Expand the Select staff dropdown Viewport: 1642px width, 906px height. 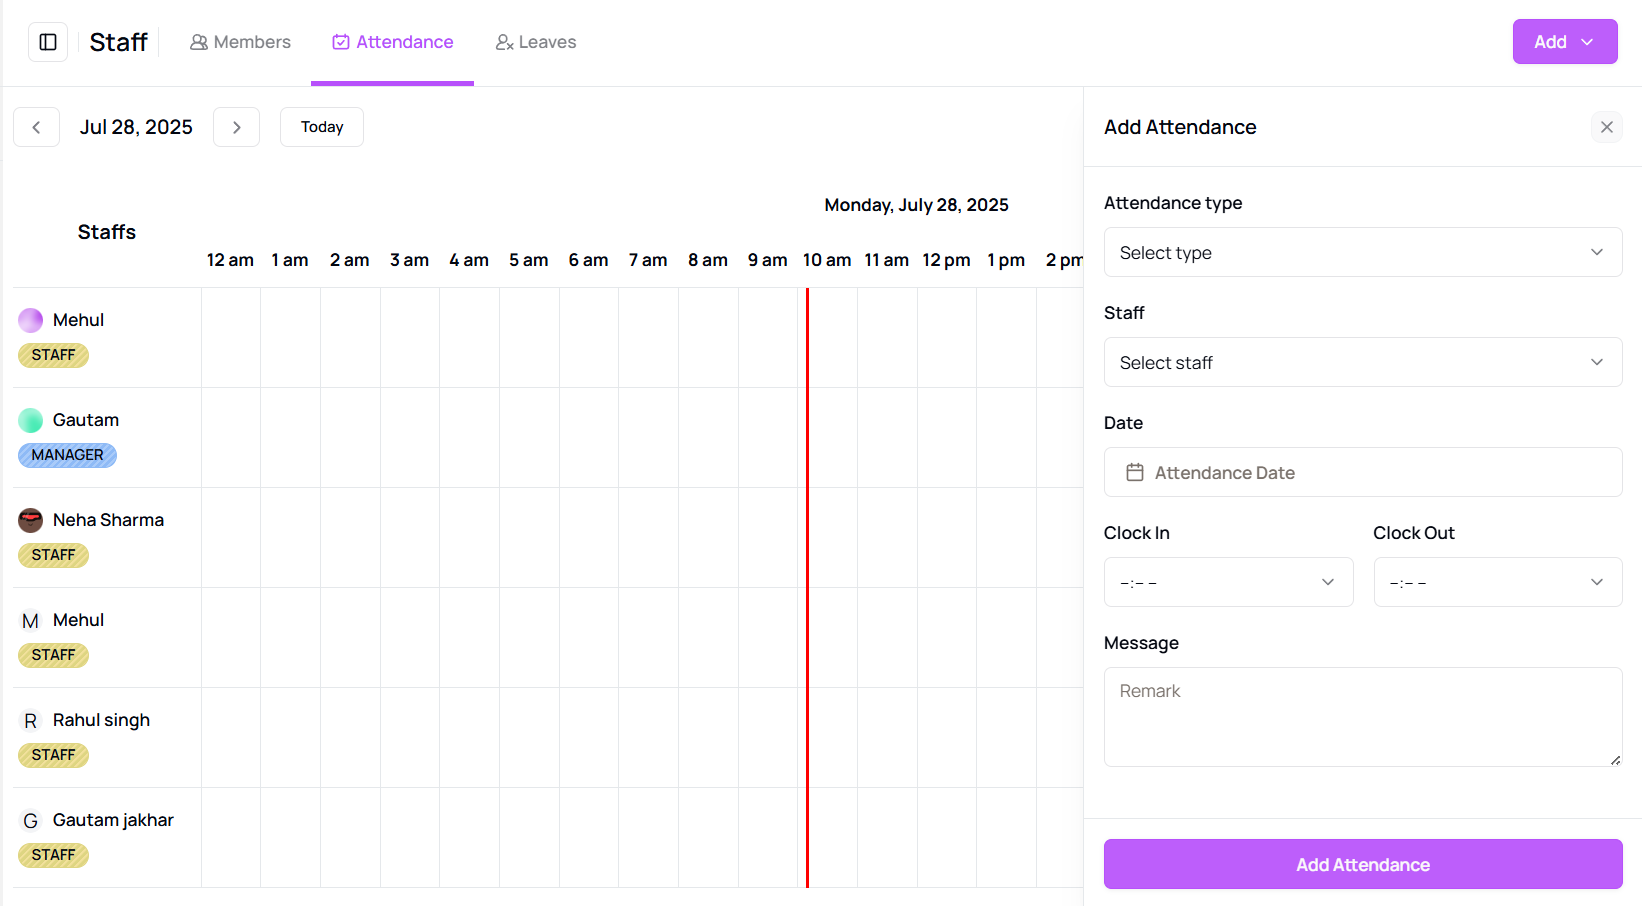pyautogui.click(x=1362, y=362)
